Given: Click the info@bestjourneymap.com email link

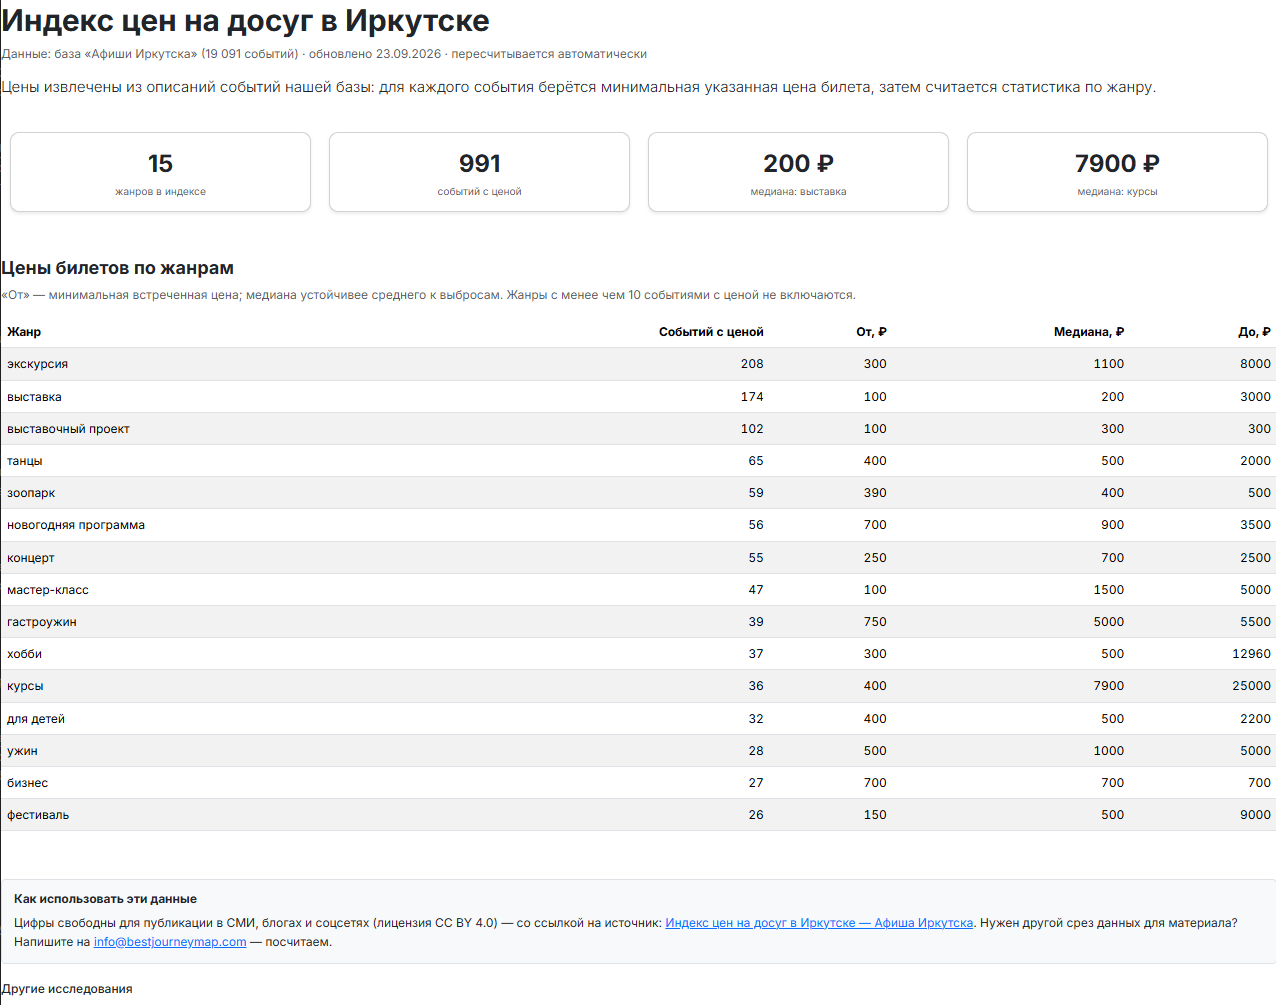Looking at the screenshot, I should click(x=170, y=942).
